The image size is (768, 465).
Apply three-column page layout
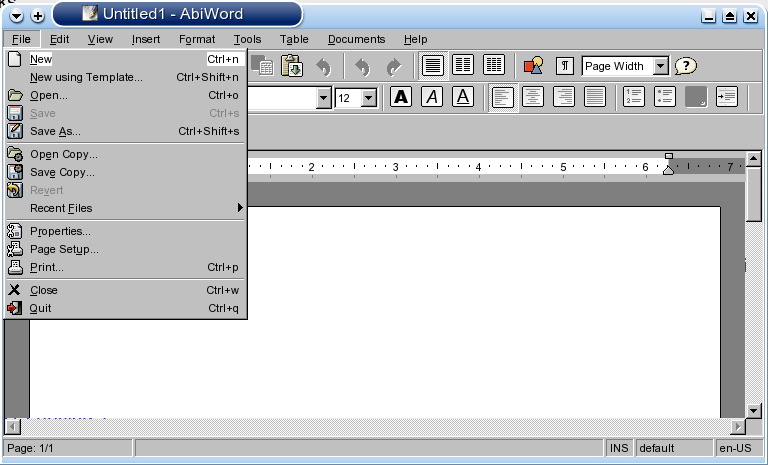pos(494,66)
